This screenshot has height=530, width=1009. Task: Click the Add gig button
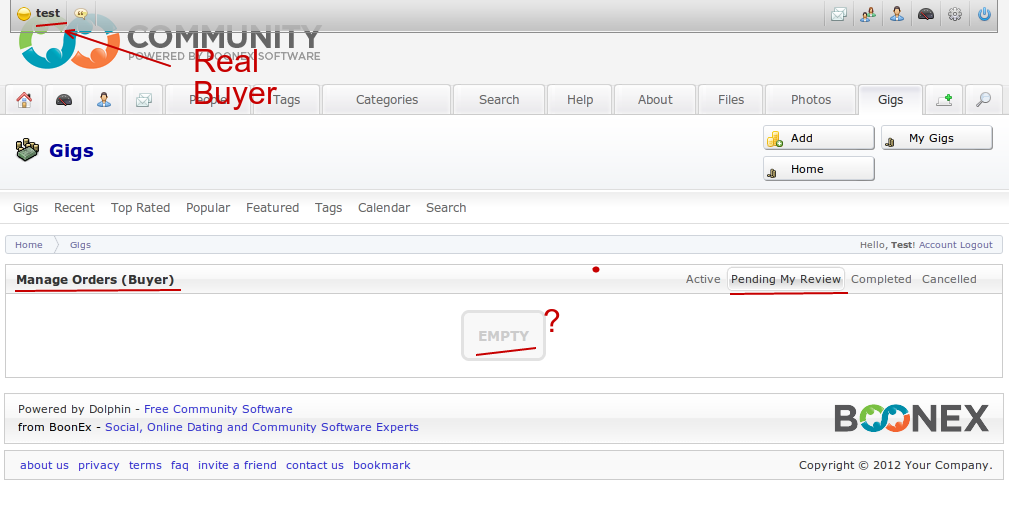pyautogui.click(x=818, y=138)
